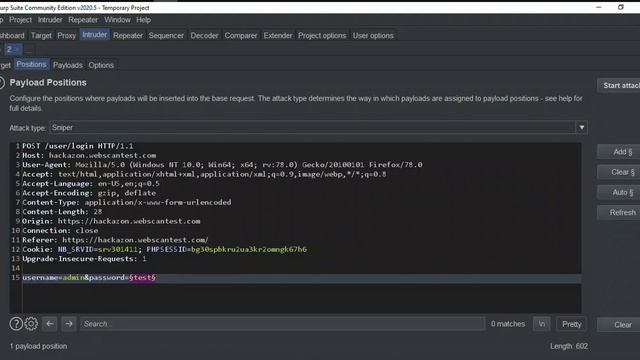Click the Refresh button

(619, 213)
